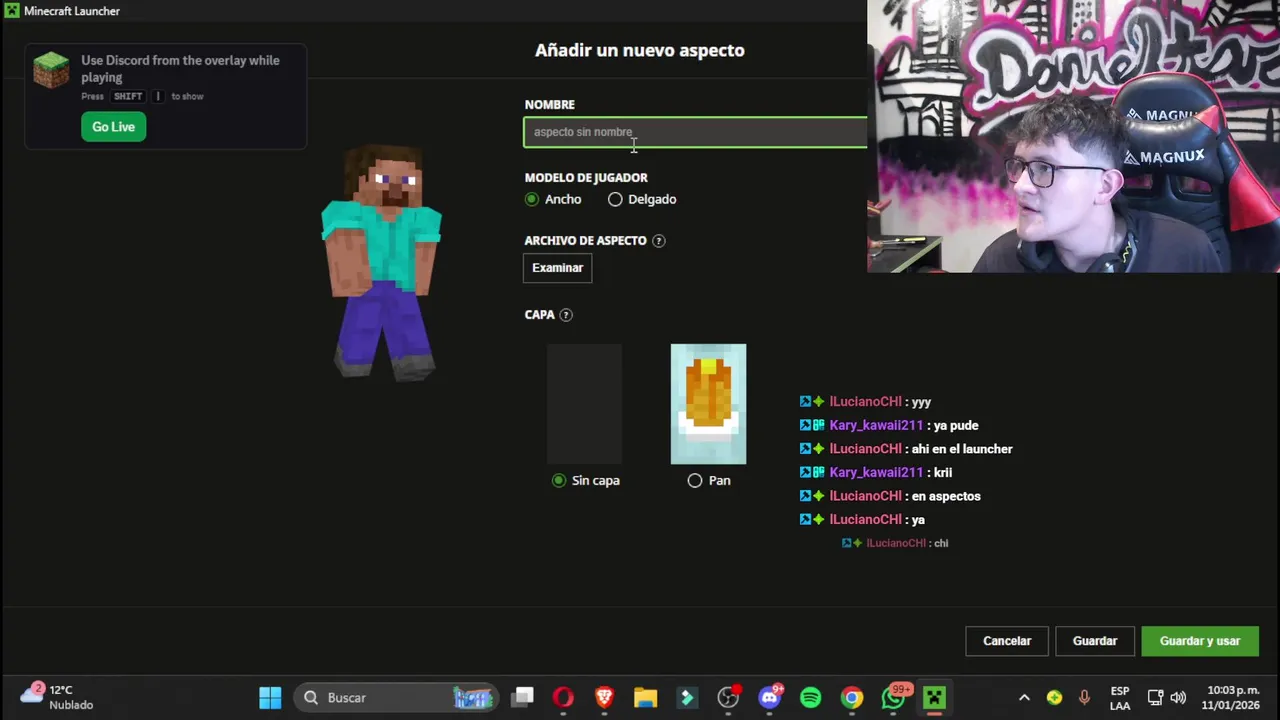Open Opera browser from taskbar
The width and height of the screenshot is (1280, 720).
[x=564, y=698]
